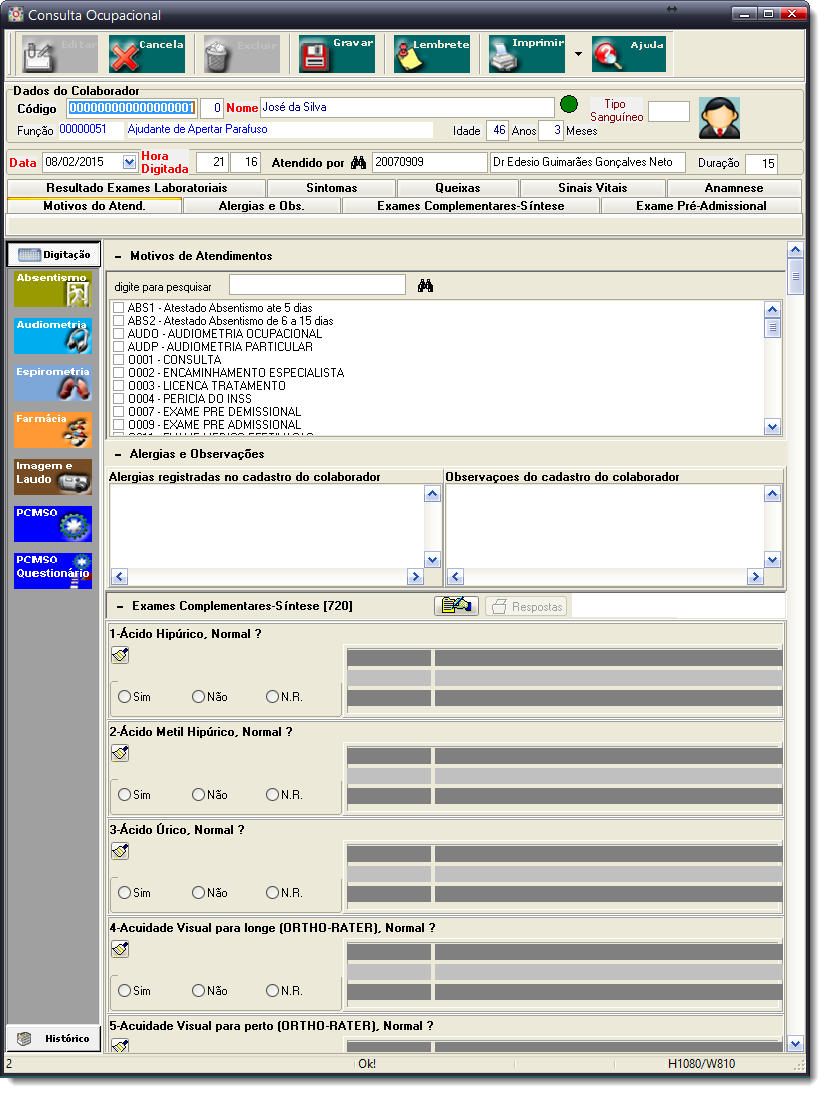
Task: Click down arrow of motivos list scrollbar
Action: pyautogui.click(x=772, y=427)
